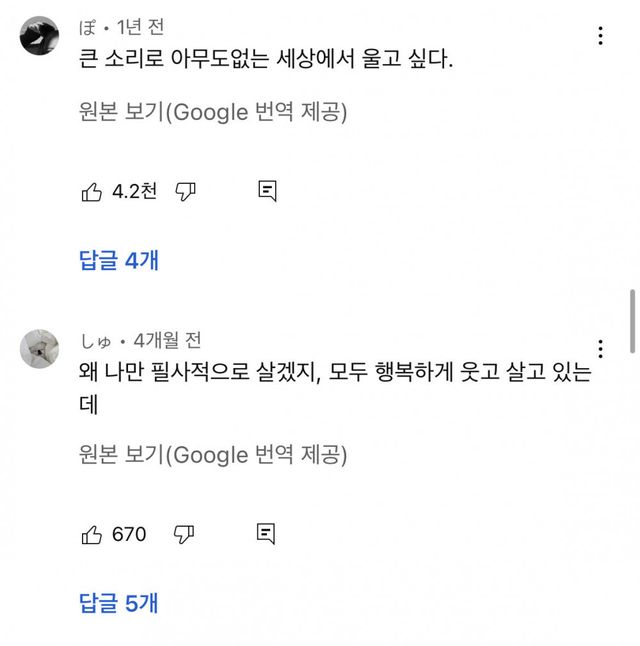This screenshot has width=640, height=646.
Task: Expand 답글 4개 replies
Action: [119, 261]
